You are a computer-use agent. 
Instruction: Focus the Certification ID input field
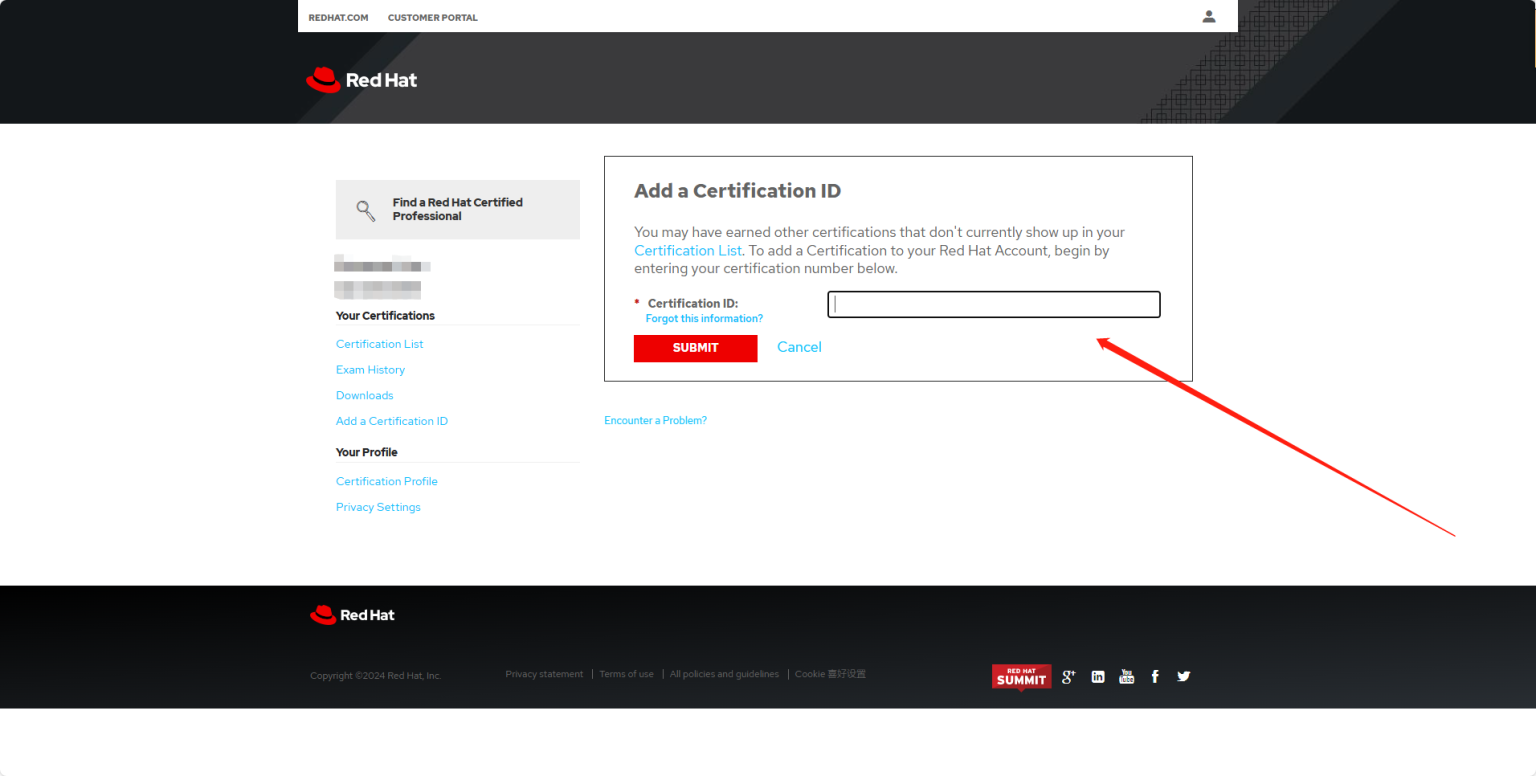coord(993,304)
